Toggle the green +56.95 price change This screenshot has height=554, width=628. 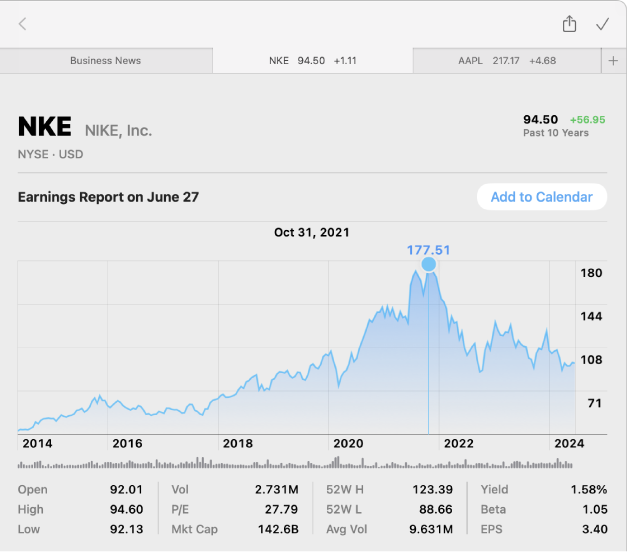click(587, 120)
